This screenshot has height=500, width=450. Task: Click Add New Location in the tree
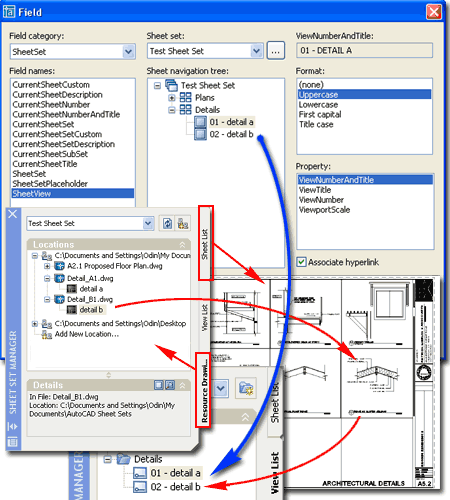coord(87,334)
